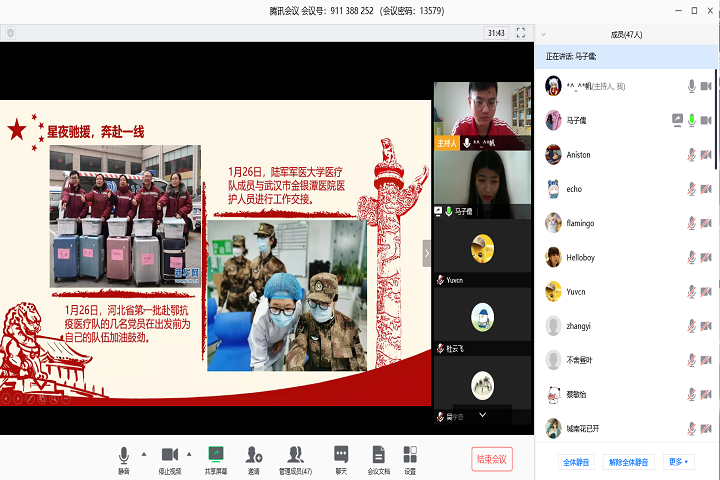Click the red 结束会议 (End Meeting) button
This screenshot has width=720, height=480.
[x=491, y=459]
